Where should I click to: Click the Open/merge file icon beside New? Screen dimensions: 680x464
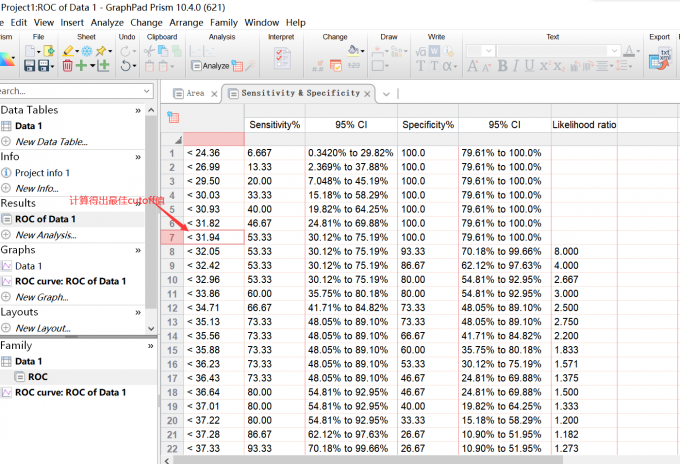[49, 51]
